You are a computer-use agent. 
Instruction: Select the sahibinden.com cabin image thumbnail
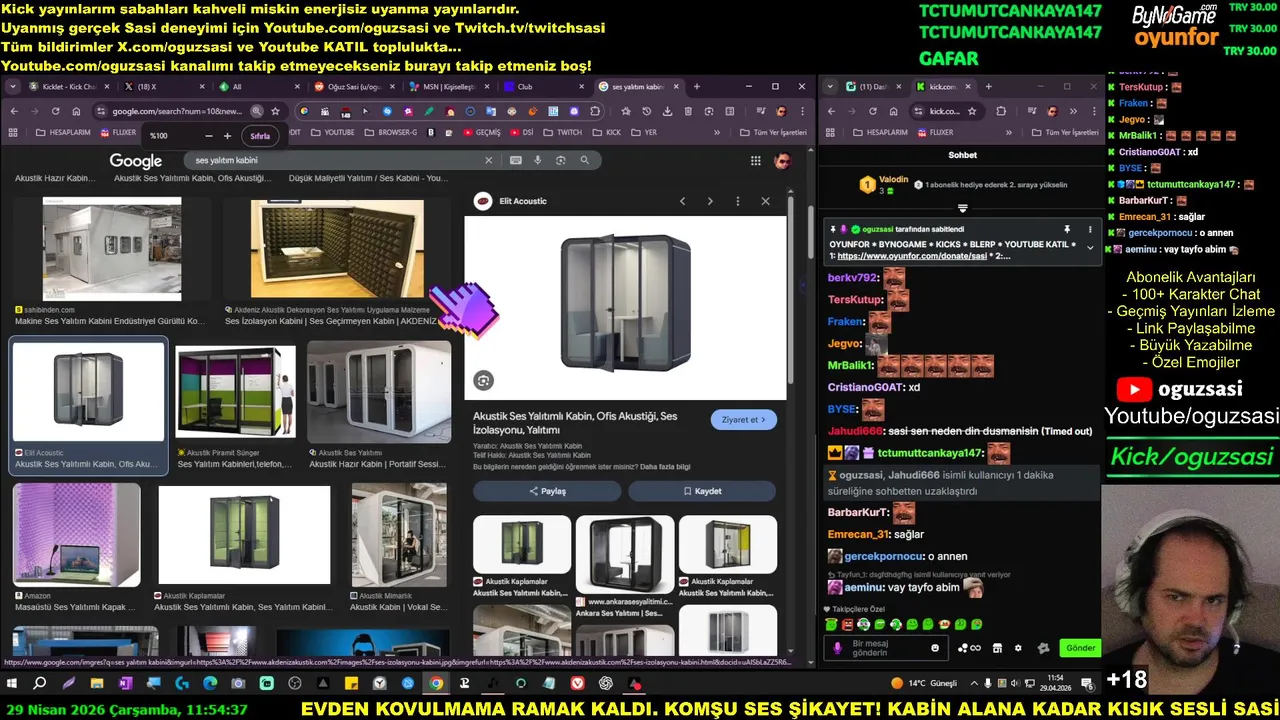click(x=112, y=249)
